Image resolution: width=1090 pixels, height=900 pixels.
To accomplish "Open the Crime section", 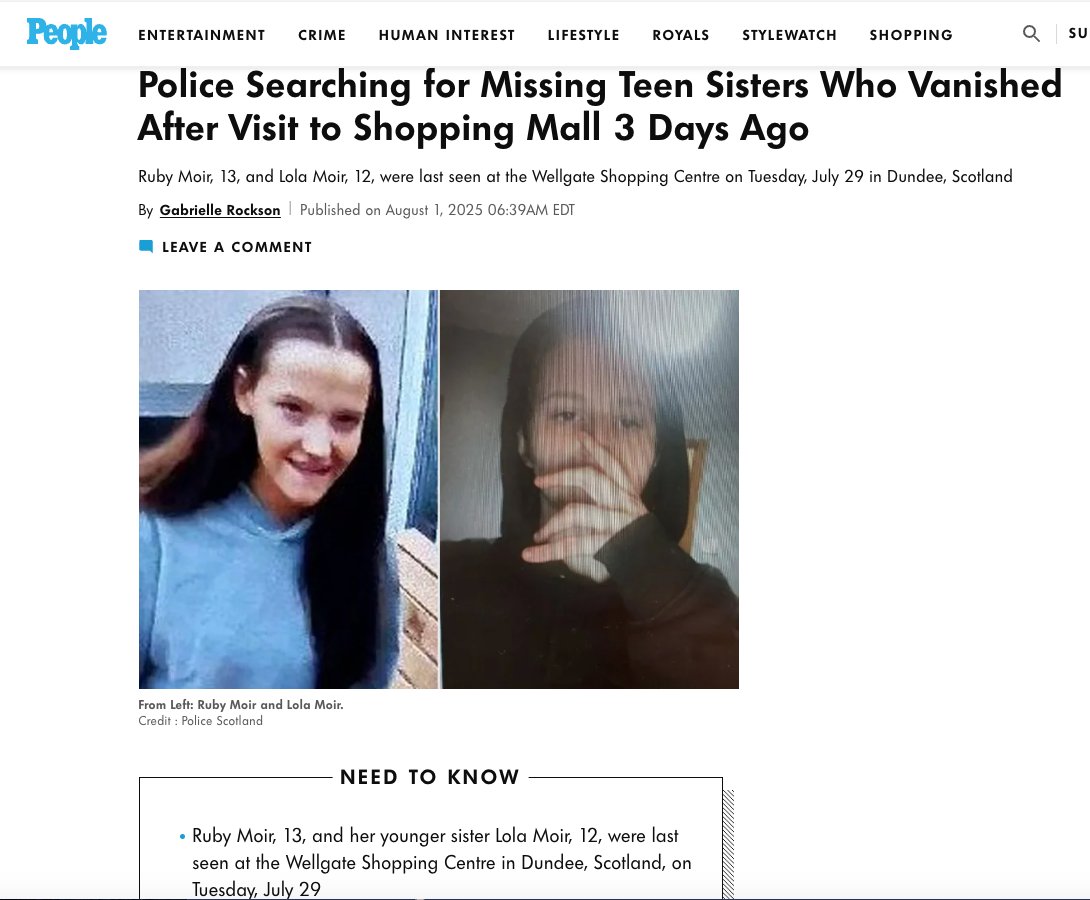I will click(x=322, y=35).
